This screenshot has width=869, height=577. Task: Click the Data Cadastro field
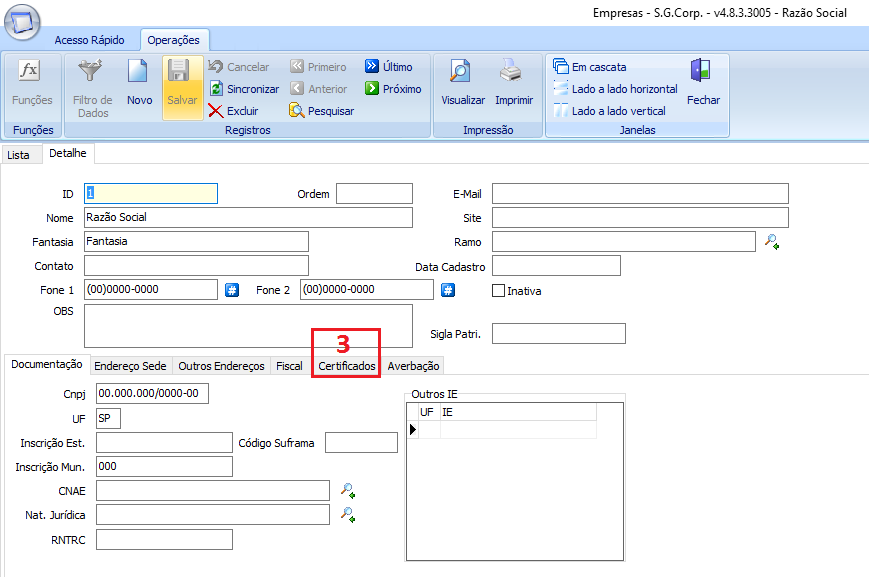[556, 265]
